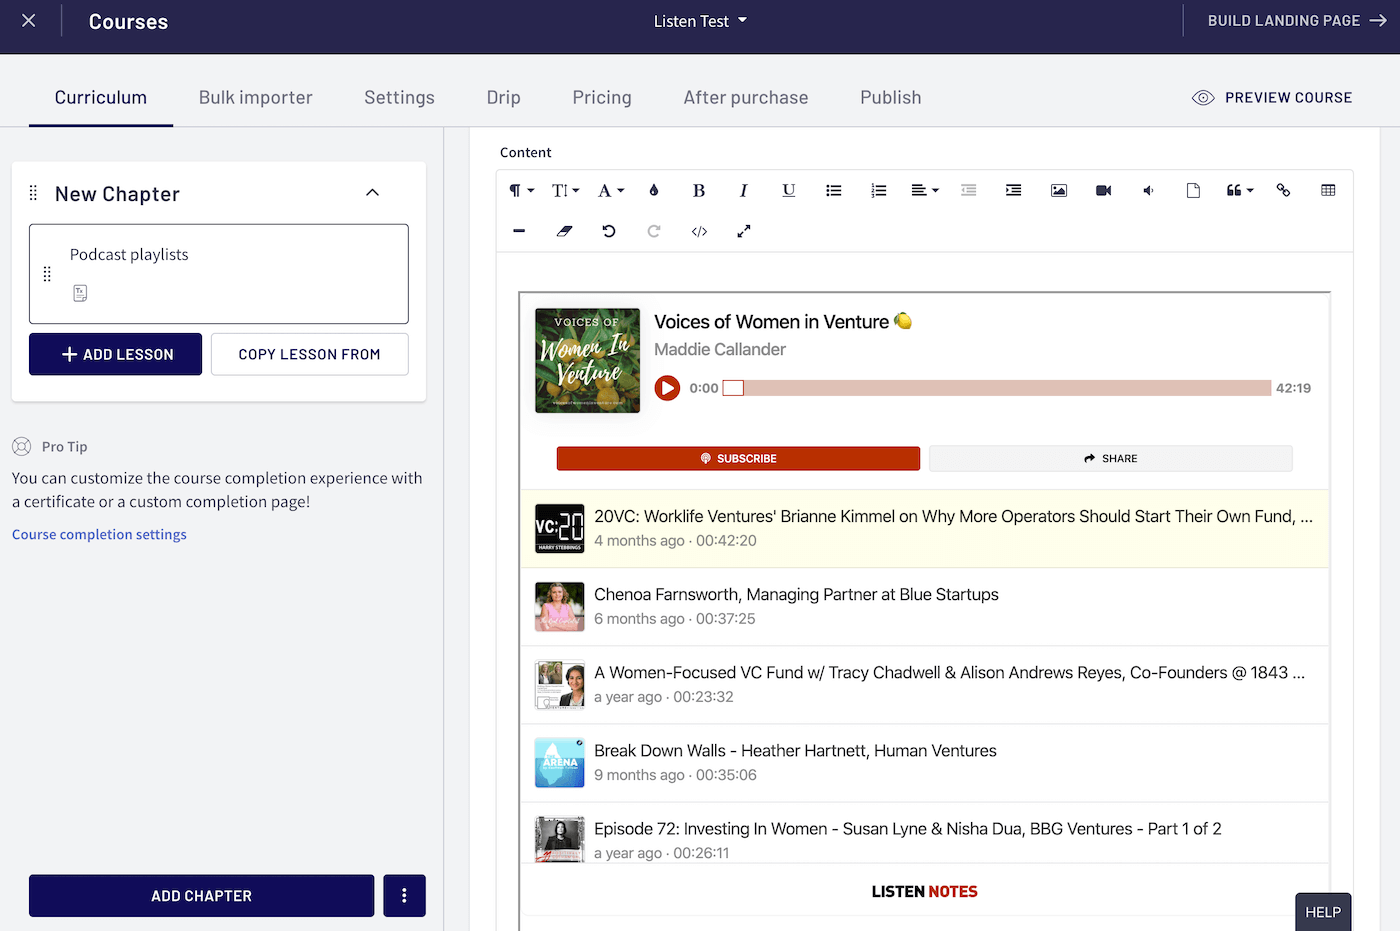Toggle underline formatting
This screenshot has width=1400, height=931.
point(789,191)
